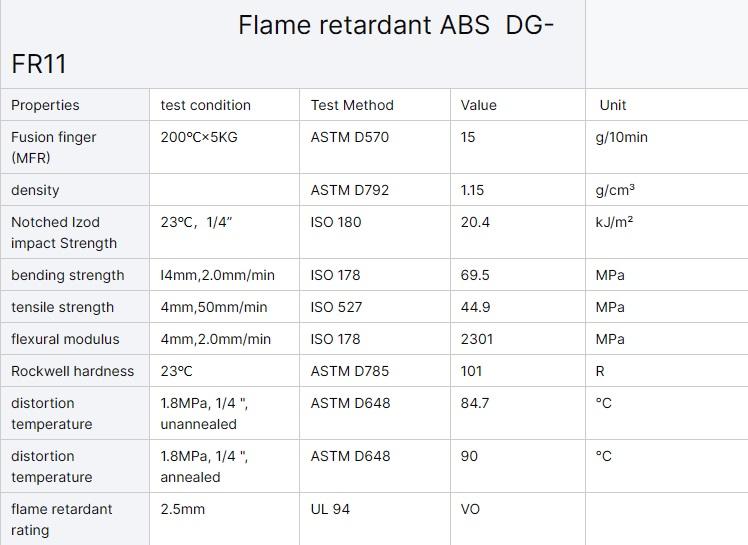This screenshot has height=545, width=748.
Task: Select the Test Method column header
Action: pyautogui.click(x=352, y=105)
